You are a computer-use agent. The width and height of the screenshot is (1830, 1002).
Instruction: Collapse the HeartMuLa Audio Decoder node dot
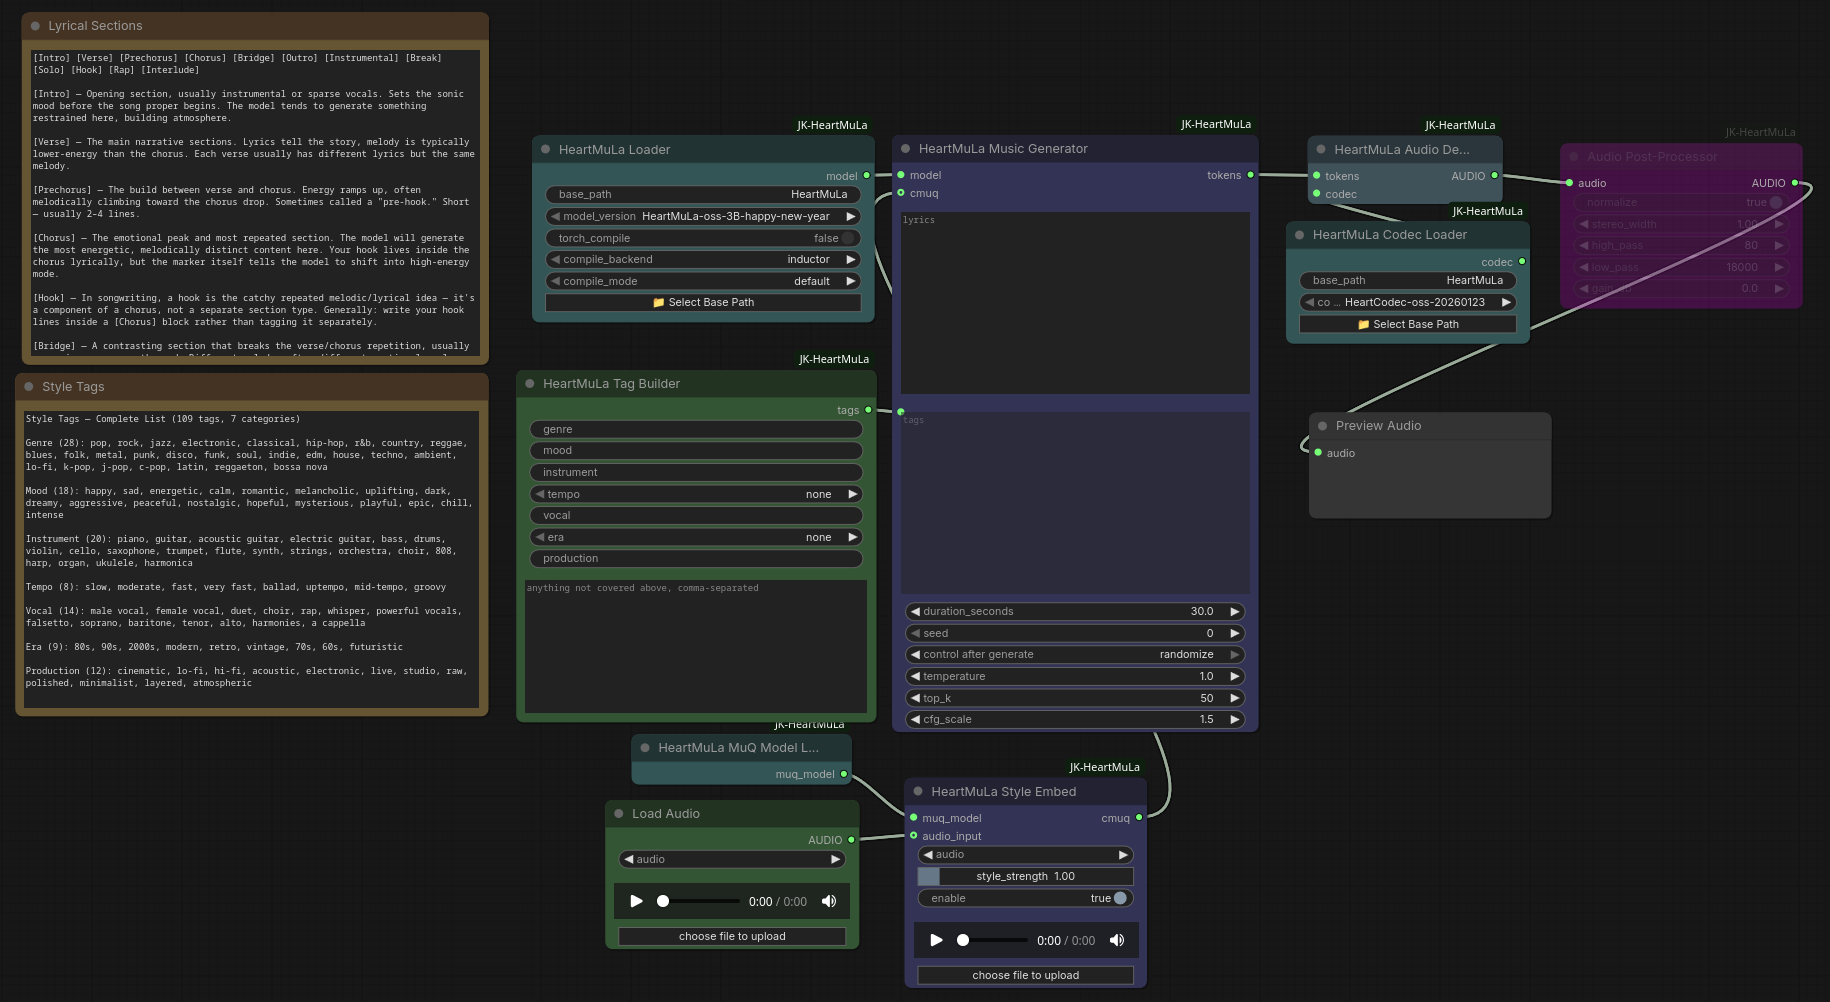pyautogui.click(x=1321, y=150)
